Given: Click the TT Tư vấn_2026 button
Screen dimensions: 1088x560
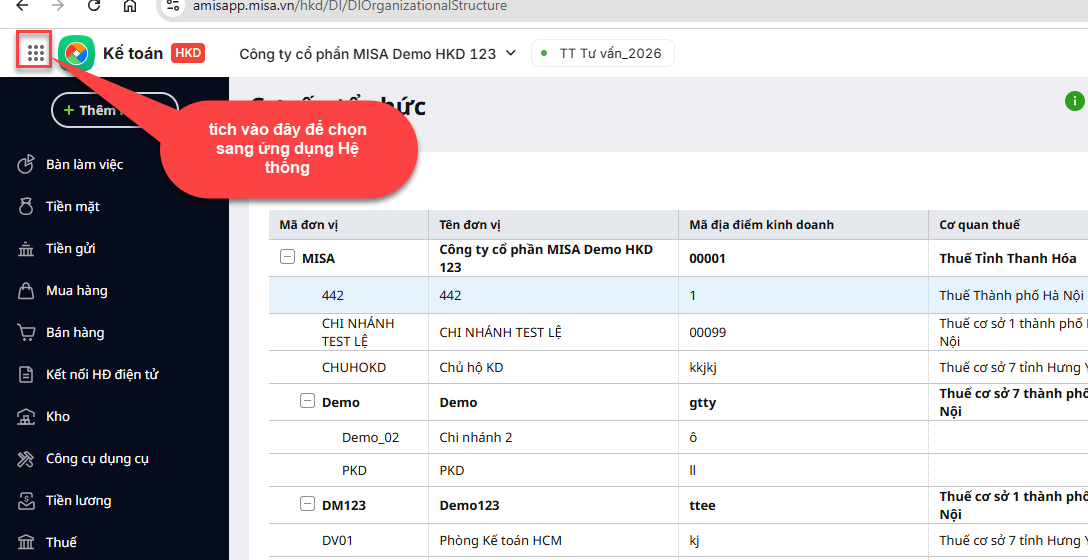Looking at the screenshot, I should [603, 54].
